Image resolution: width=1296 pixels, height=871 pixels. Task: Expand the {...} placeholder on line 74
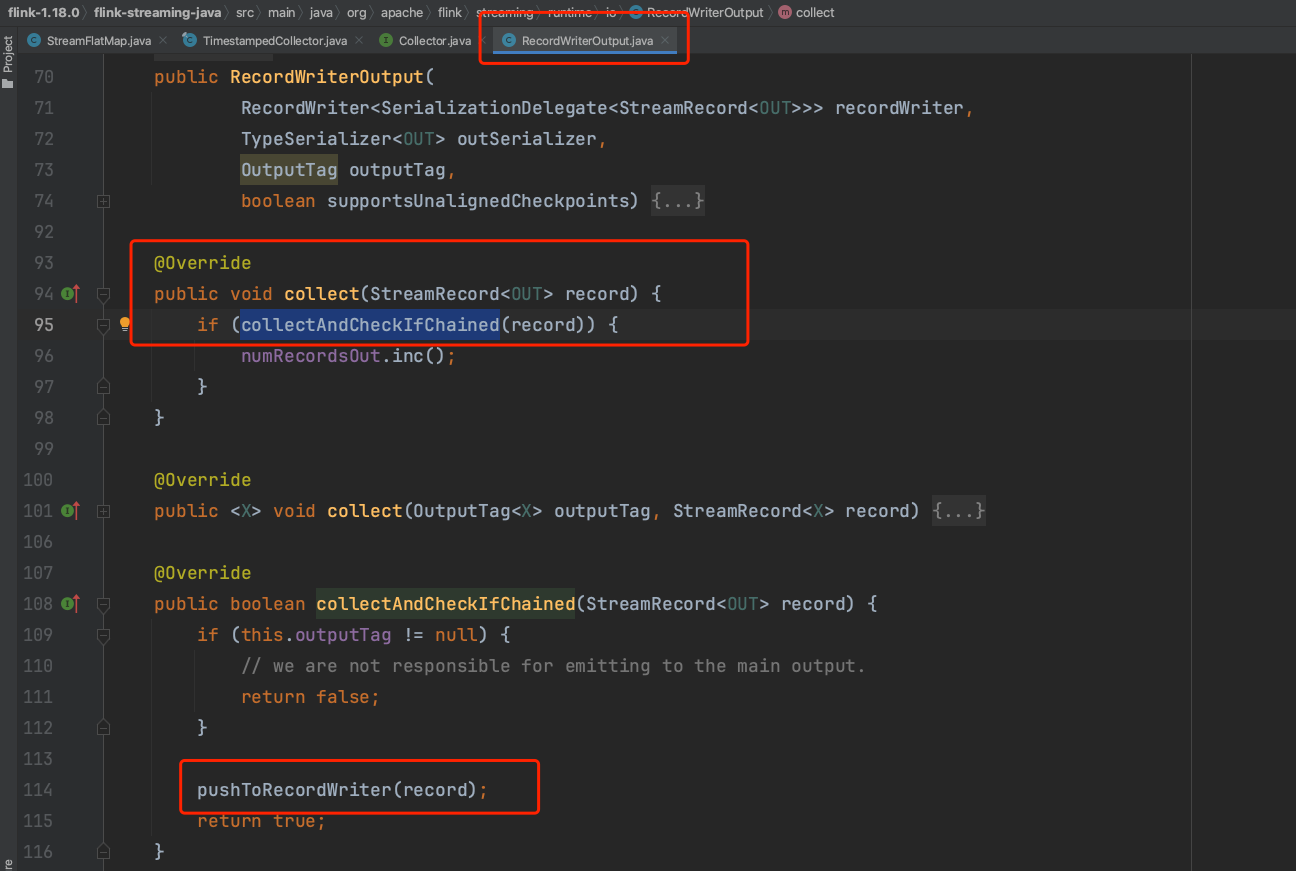[x=678, y=201]
